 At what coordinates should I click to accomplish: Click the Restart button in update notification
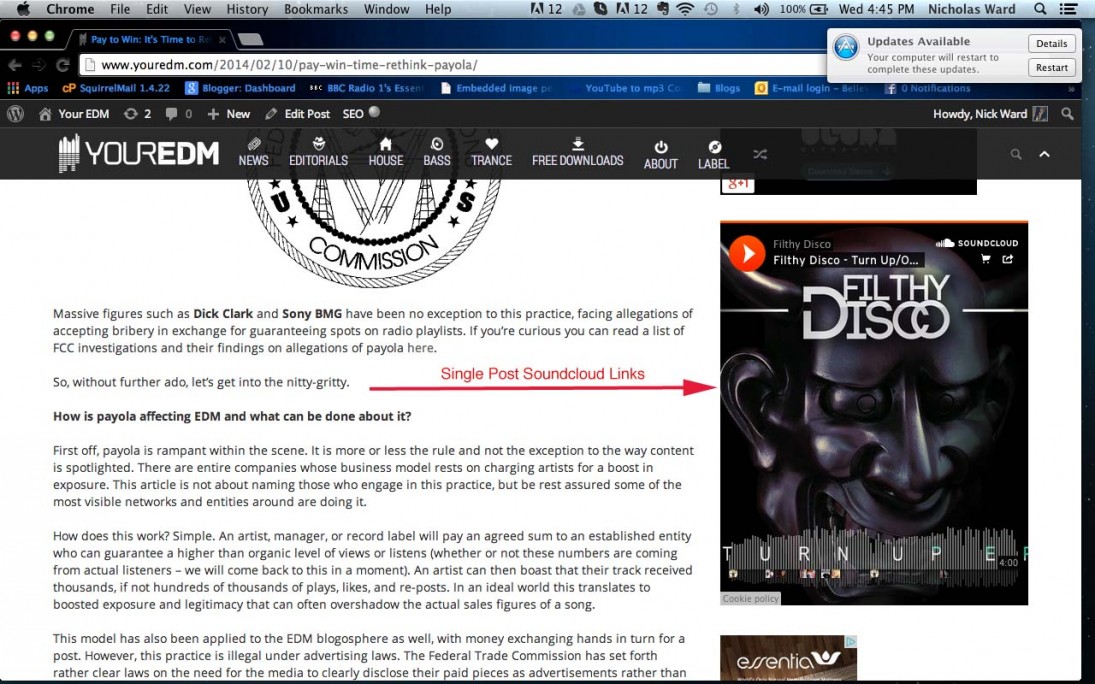[x=1051, y=68]
